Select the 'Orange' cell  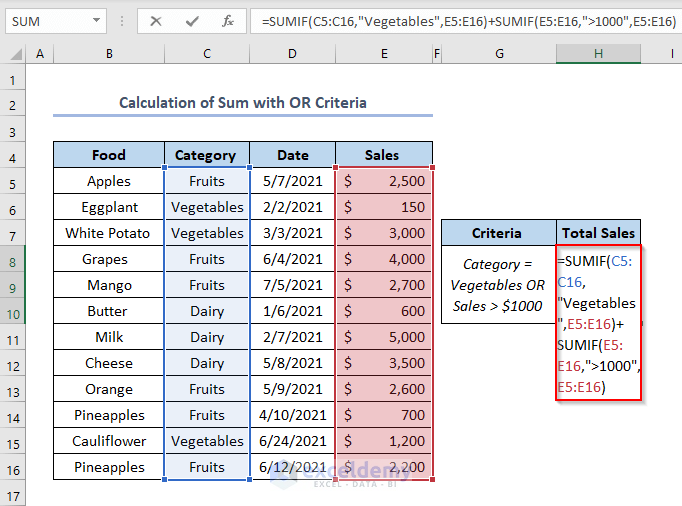pyautogui.click(x=109, y=389)
